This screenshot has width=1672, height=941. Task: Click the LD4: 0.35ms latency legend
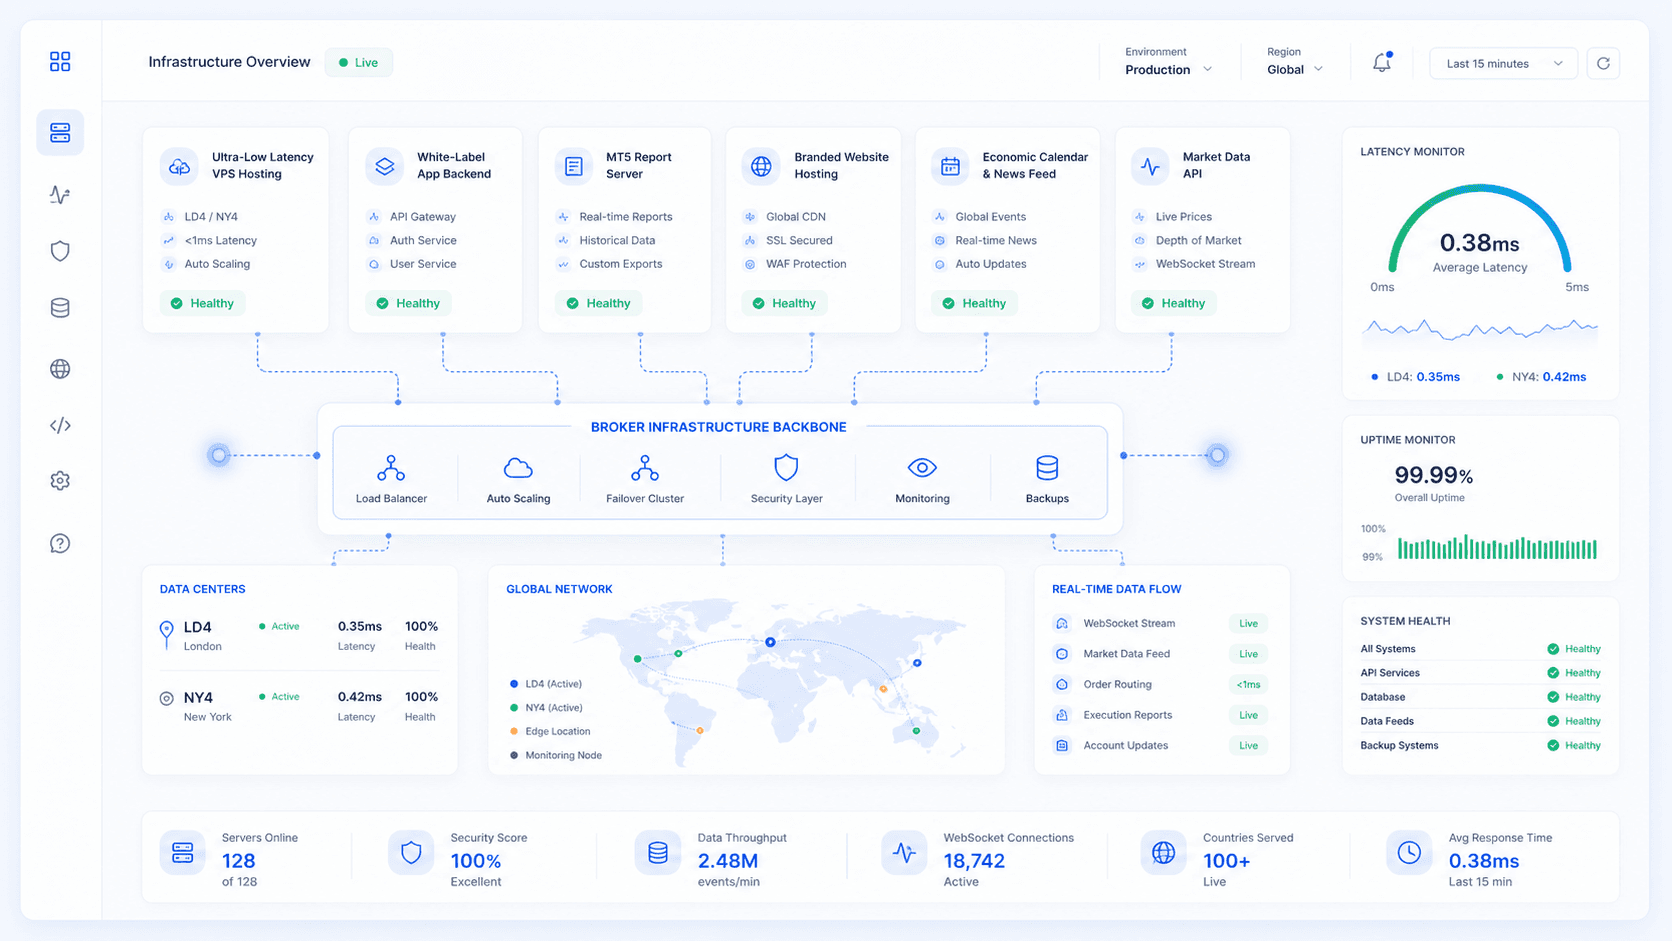coord(1415,377)
